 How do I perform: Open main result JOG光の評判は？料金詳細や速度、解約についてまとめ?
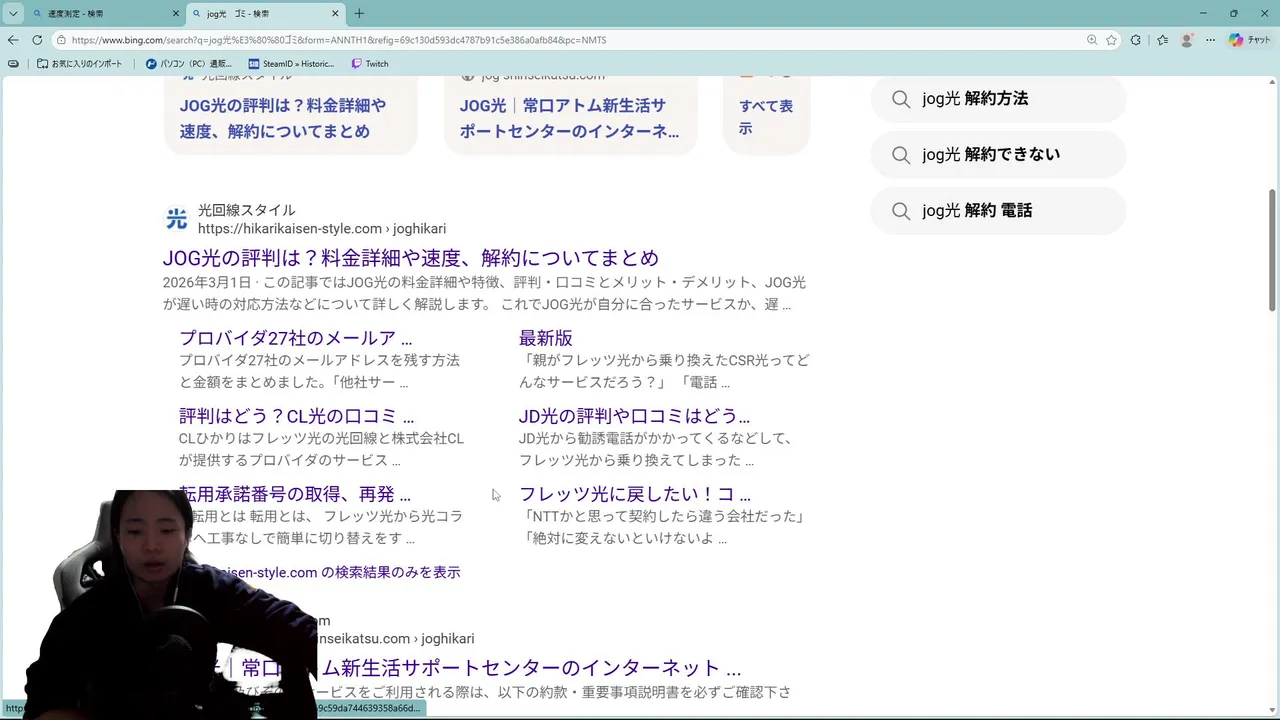[410, 258]
